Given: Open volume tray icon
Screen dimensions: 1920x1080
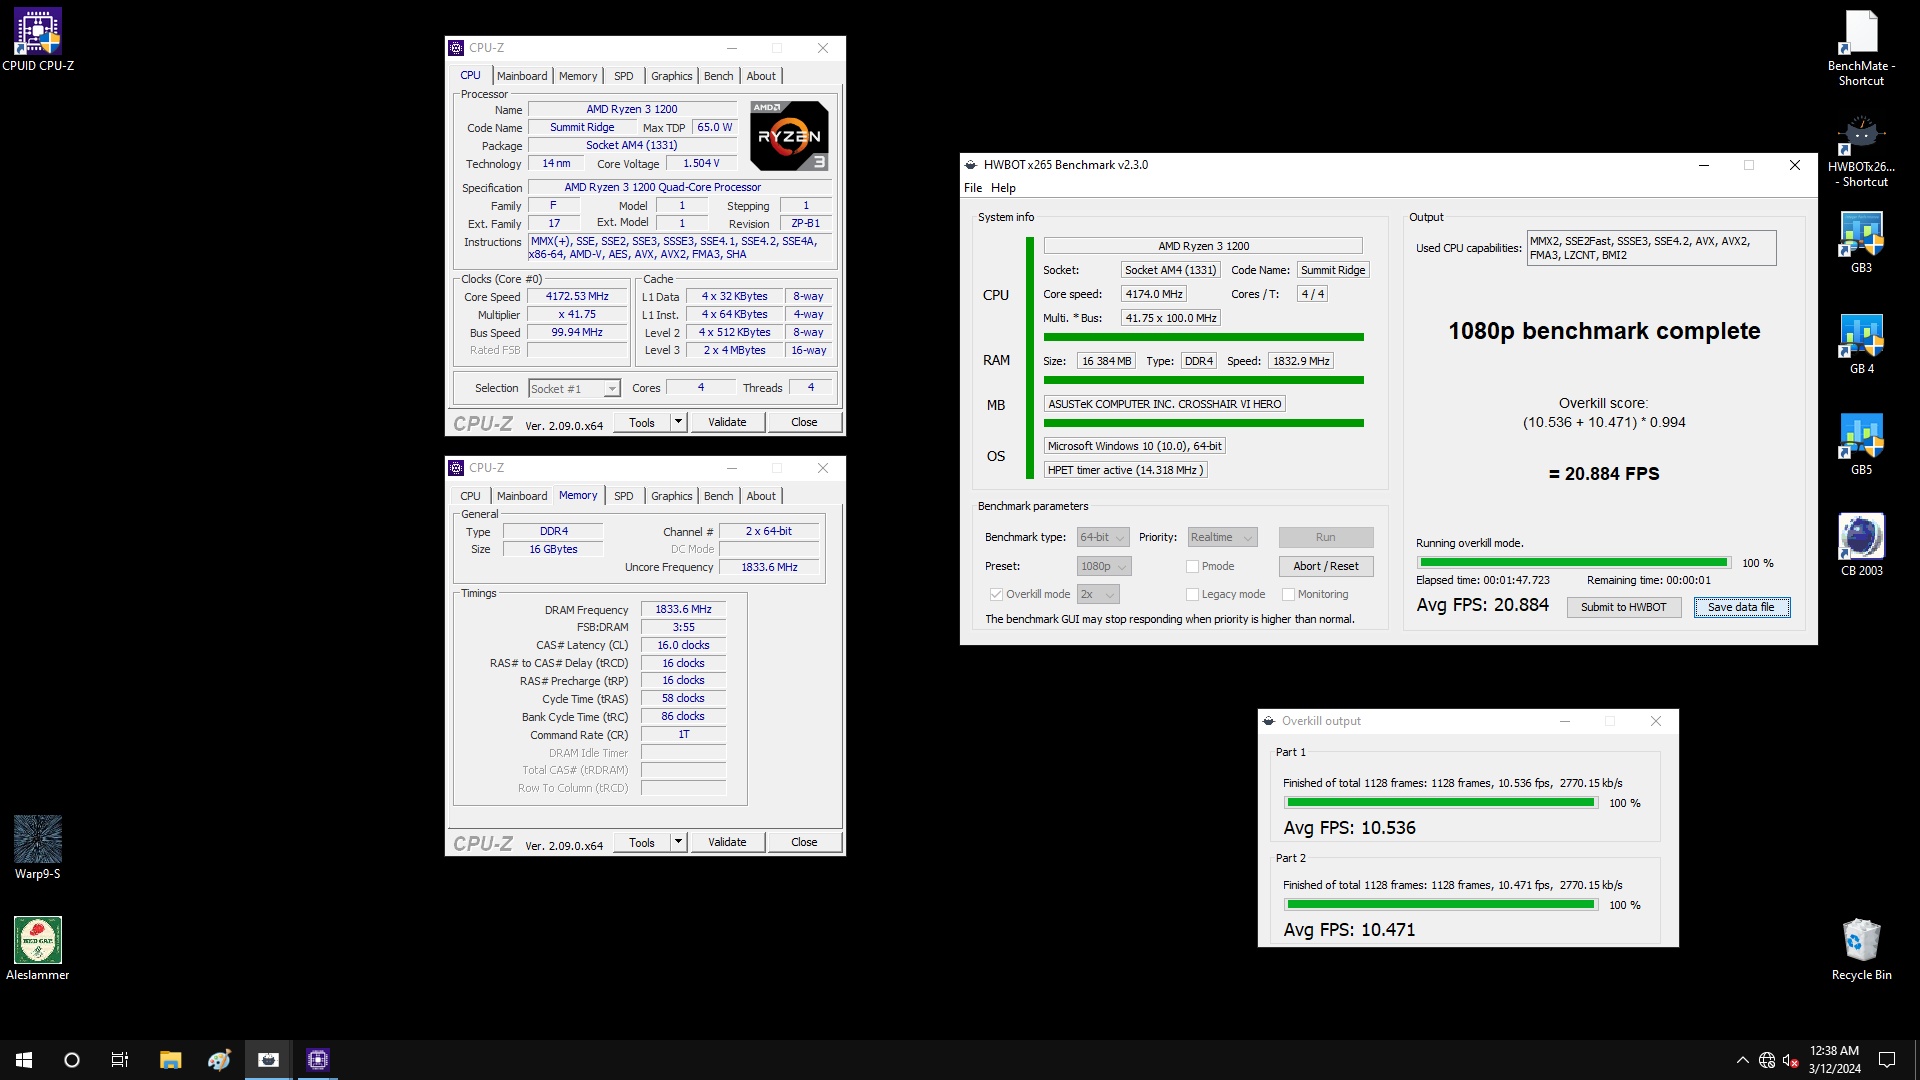Looking at the screenshot, I should (1791, 1060).
